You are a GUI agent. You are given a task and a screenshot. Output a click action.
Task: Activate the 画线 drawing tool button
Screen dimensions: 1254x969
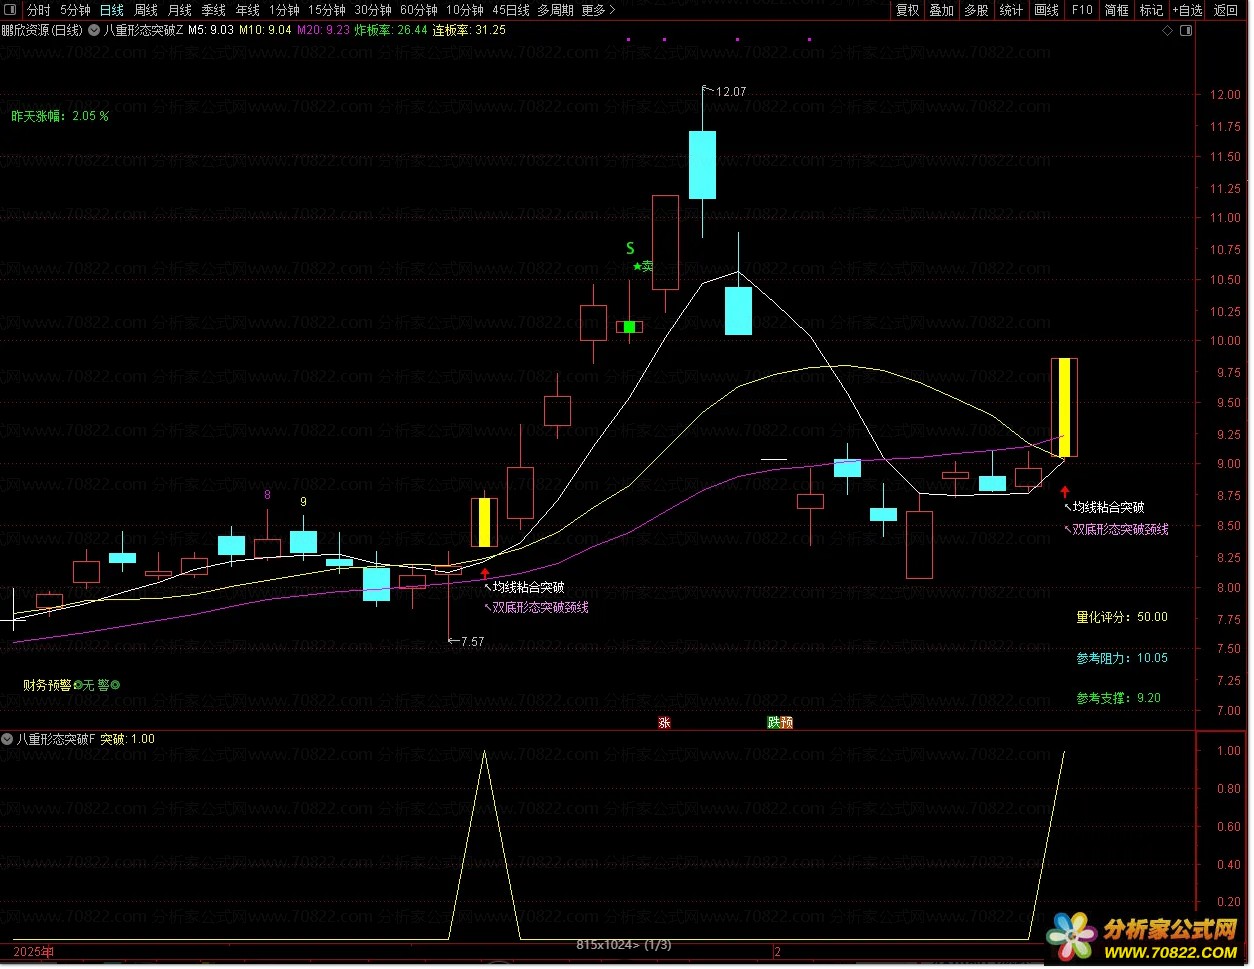(x=1046, y=10)
